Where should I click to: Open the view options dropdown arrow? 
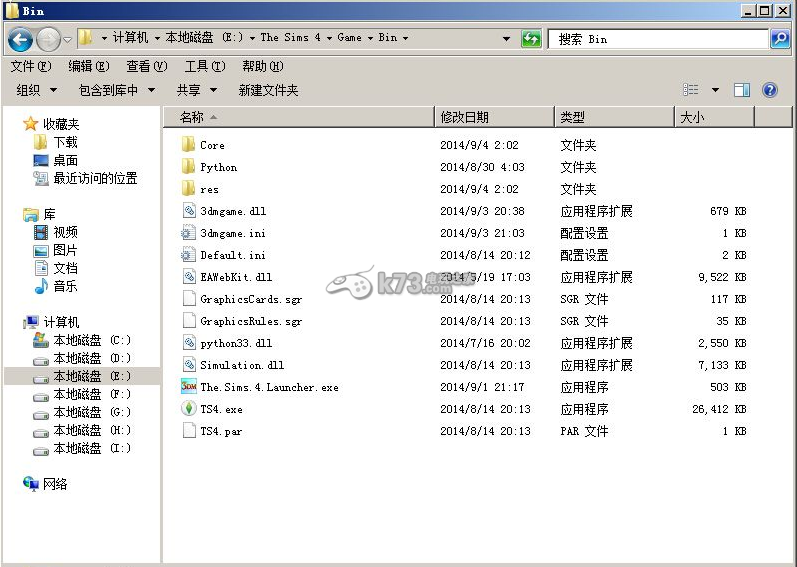tap(715, 90)
